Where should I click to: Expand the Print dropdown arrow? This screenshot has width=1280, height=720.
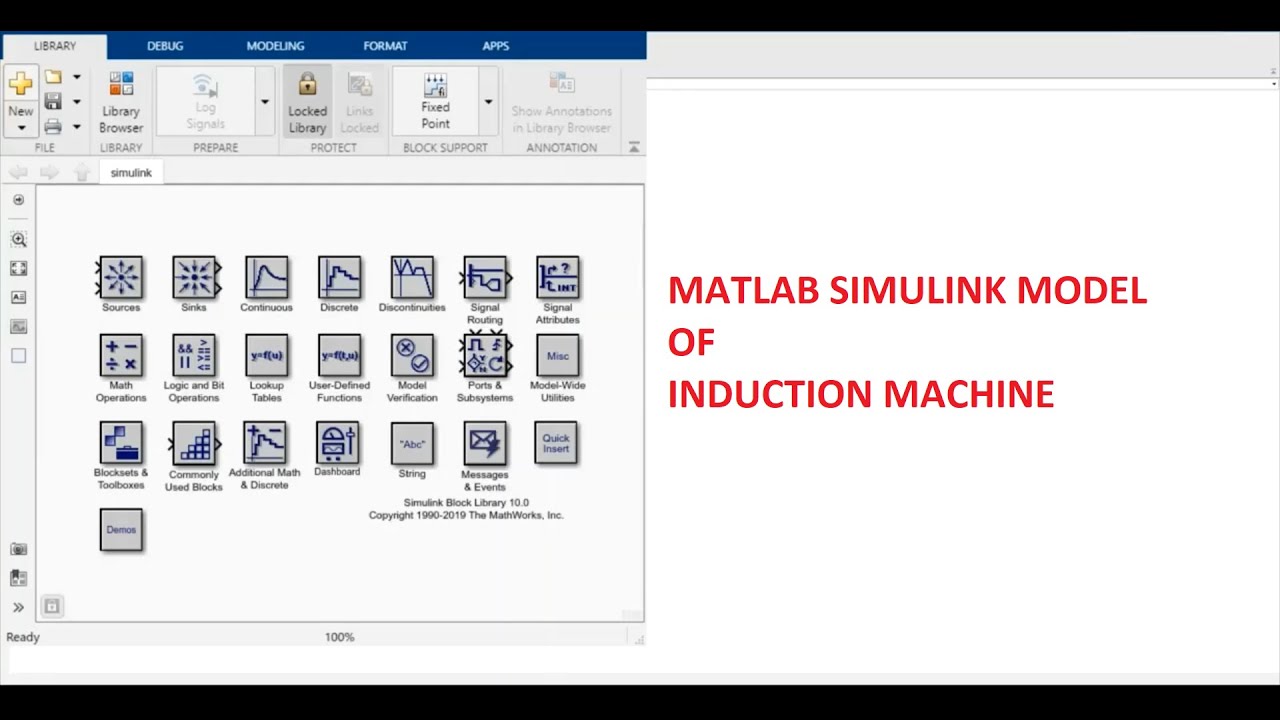[77, 127]
